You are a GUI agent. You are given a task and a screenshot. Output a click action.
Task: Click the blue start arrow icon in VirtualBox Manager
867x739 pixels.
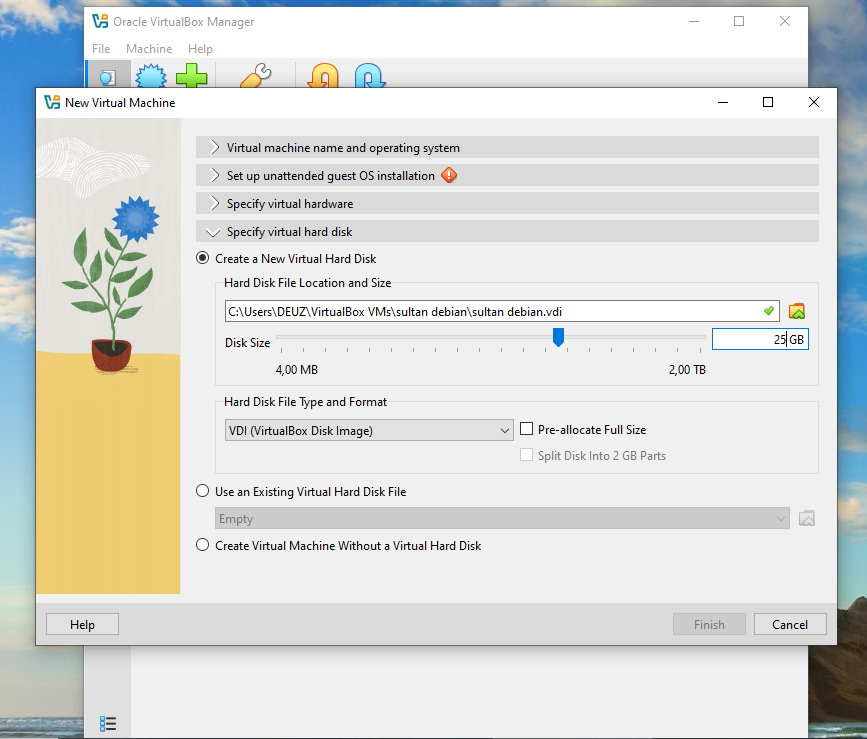tap(370, 76)
